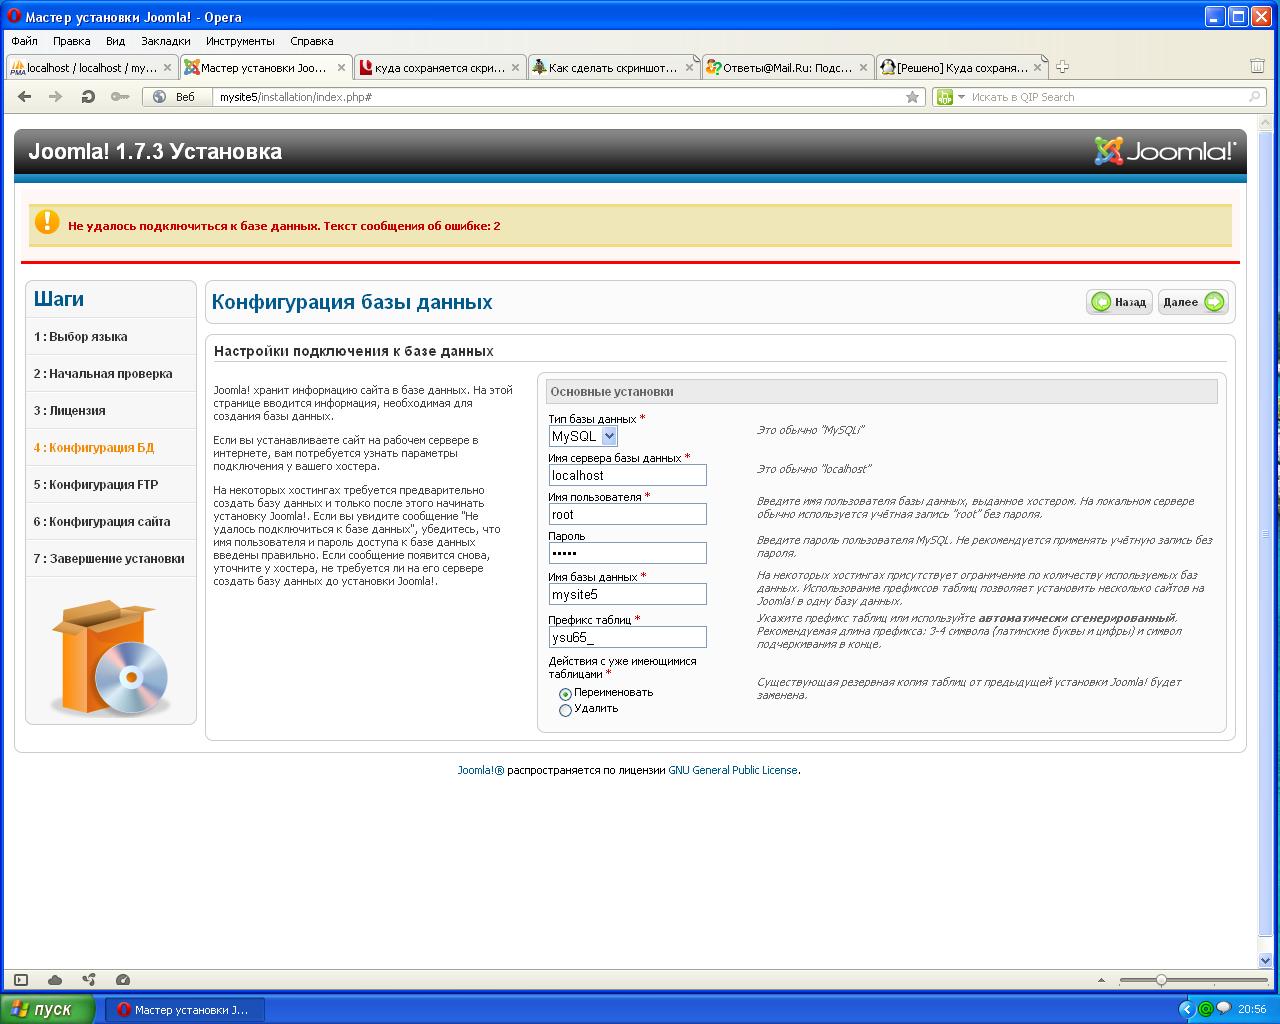The height and width of the screenshot is (1024, 1280).
Task: Close the 'Как сделать скриншот…' tab
Action: click(689, 68)
